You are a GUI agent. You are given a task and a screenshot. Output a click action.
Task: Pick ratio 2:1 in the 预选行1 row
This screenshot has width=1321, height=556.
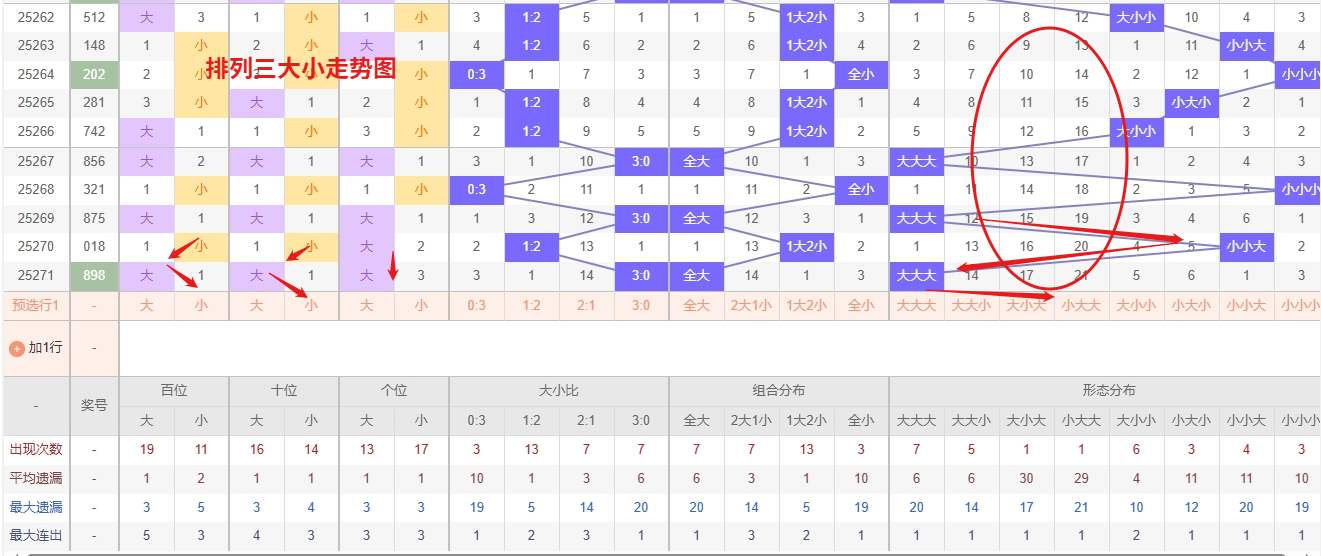click(587, 306)
